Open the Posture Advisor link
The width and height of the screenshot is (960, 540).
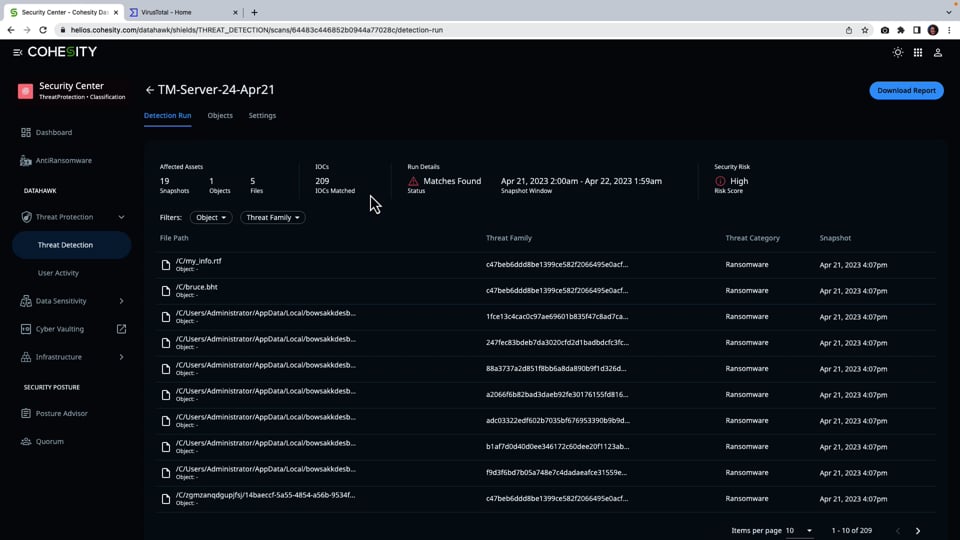61,413
